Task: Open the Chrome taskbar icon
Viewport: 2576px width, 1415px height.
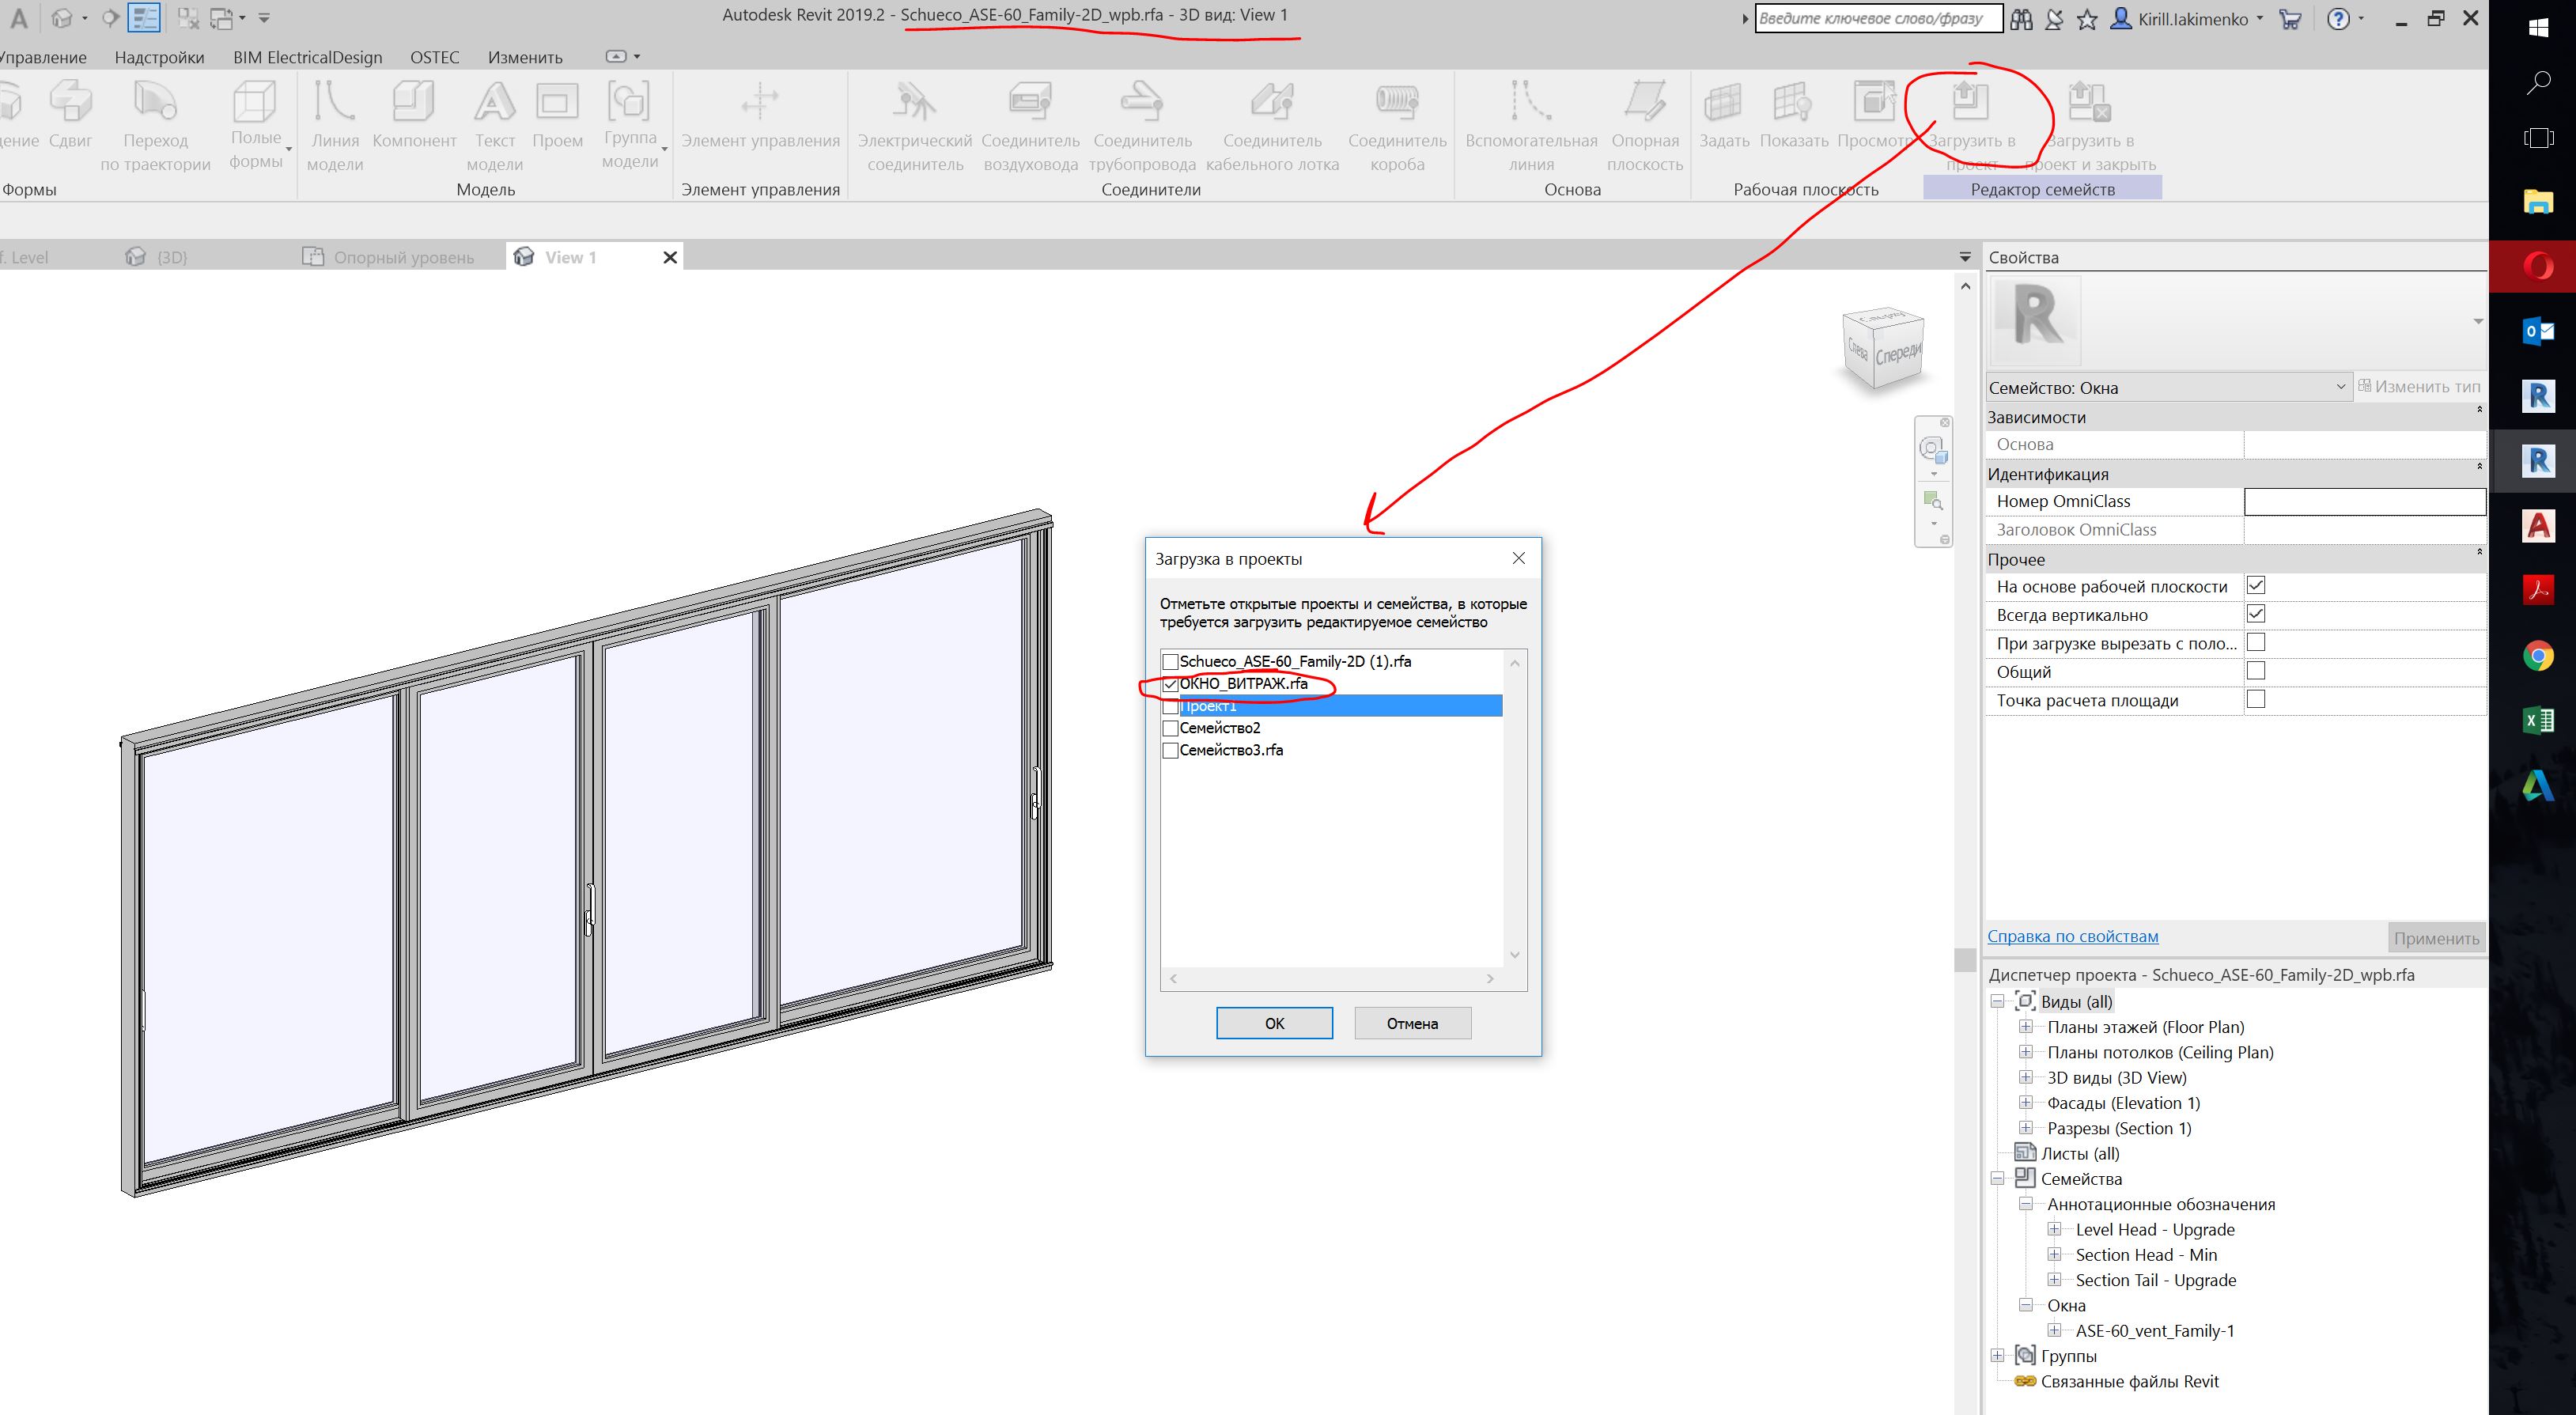Action: [x=2538, y=657]
